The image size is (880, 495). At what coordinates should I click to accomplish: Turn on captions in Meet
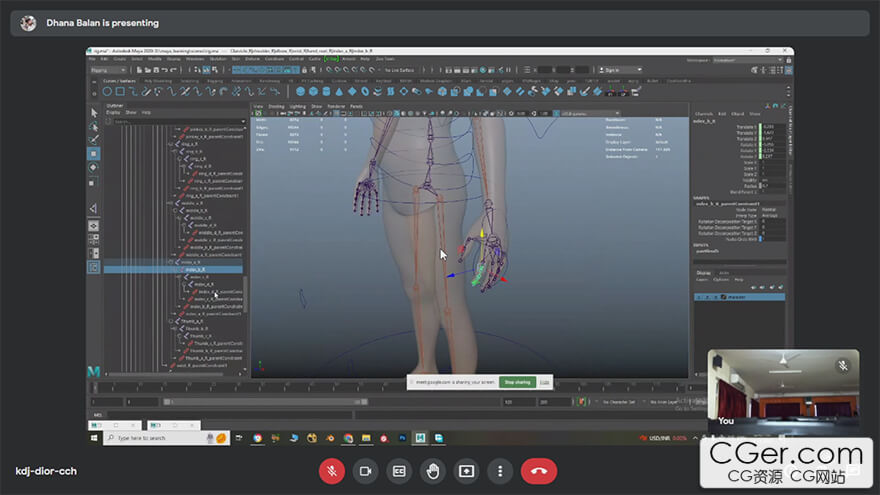point(399,471)
